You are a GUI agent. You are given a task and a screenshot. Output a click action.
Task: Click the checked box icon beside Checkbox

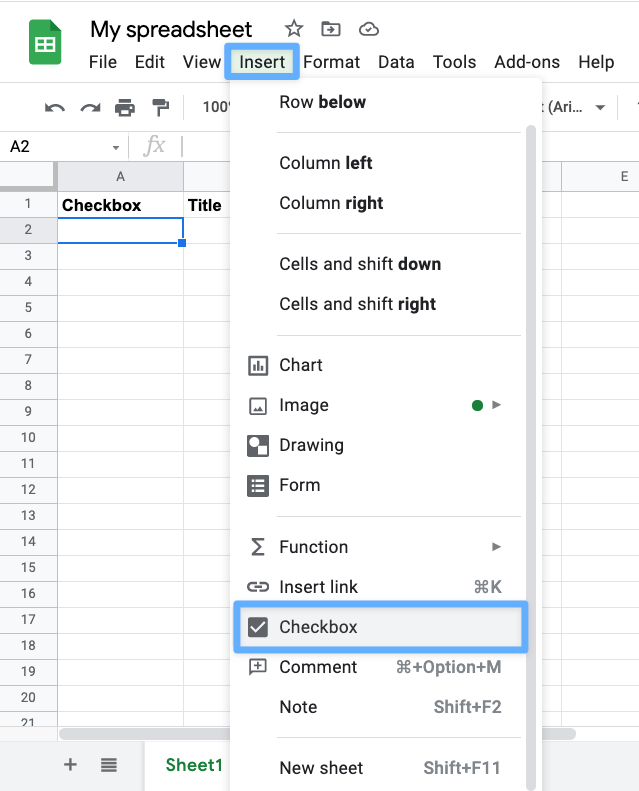pyautogui.click(x=258, y=627)
